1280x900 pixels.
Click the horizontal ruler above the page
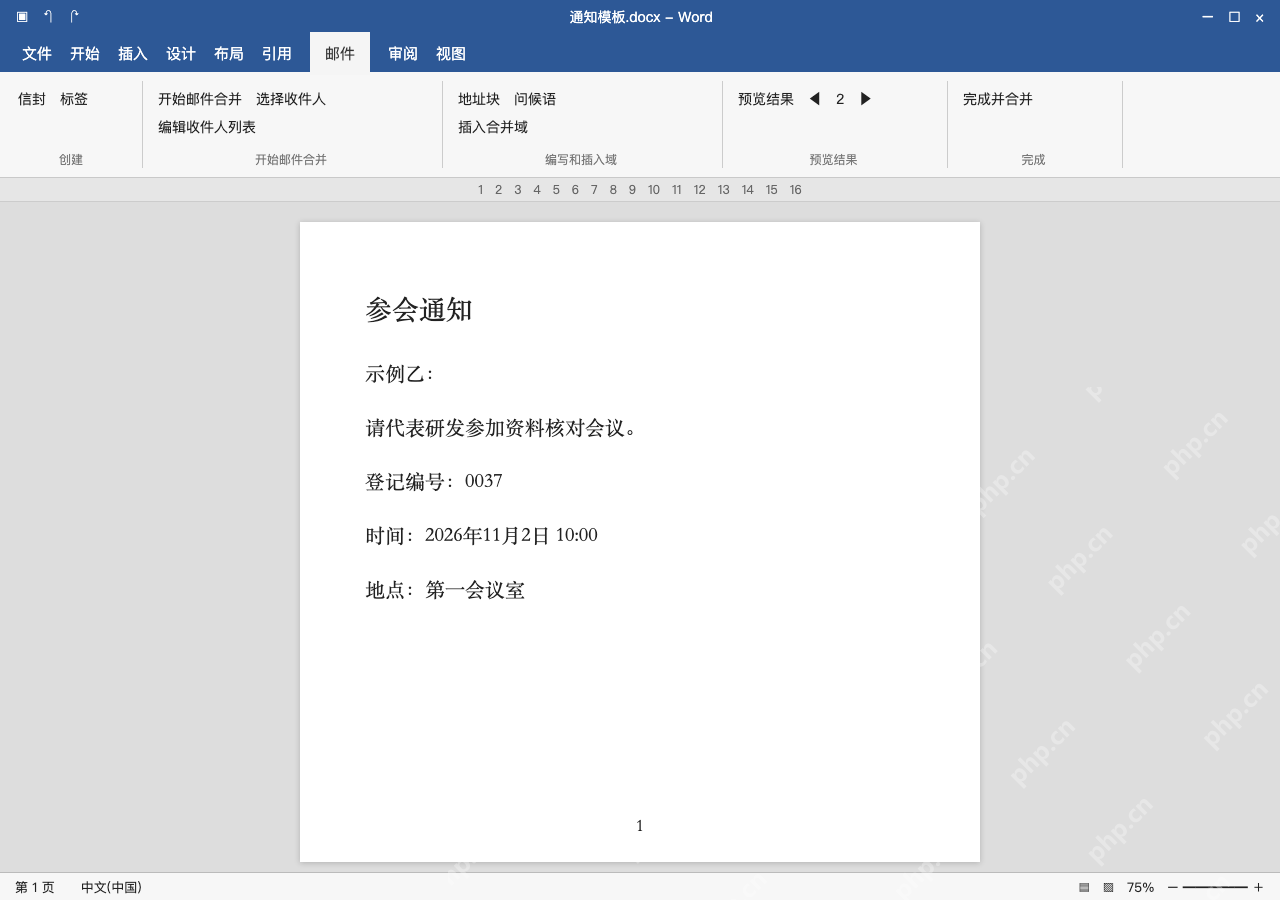(640, 190)
